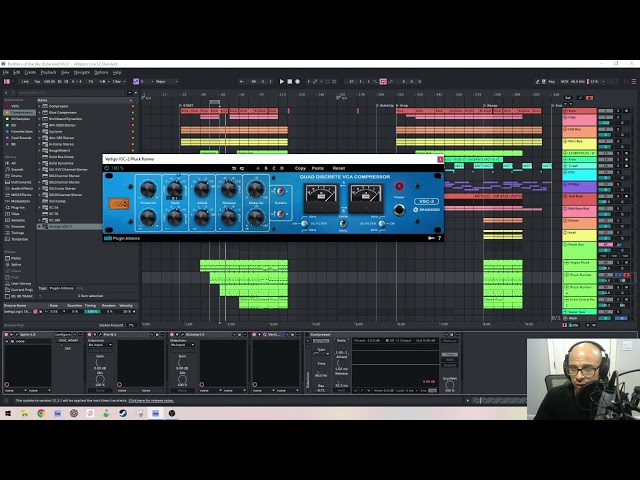Screen dimensions: 640x480
Task: Open the Major scale name dropdown
Action: (x=166, y=82)
